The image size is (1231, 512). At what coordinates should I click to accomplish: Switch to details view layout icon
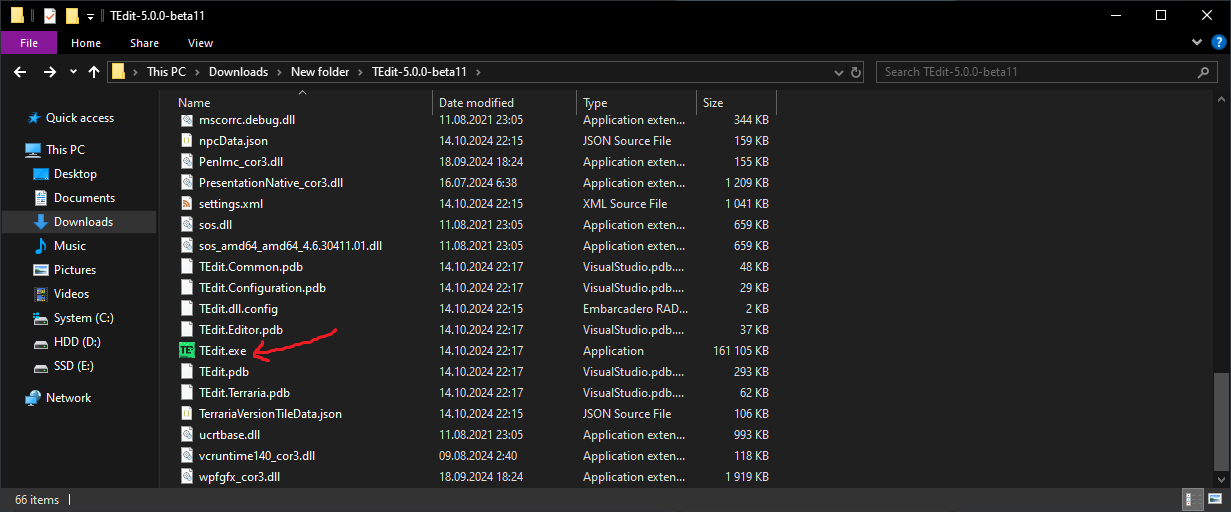[1194, 500]
